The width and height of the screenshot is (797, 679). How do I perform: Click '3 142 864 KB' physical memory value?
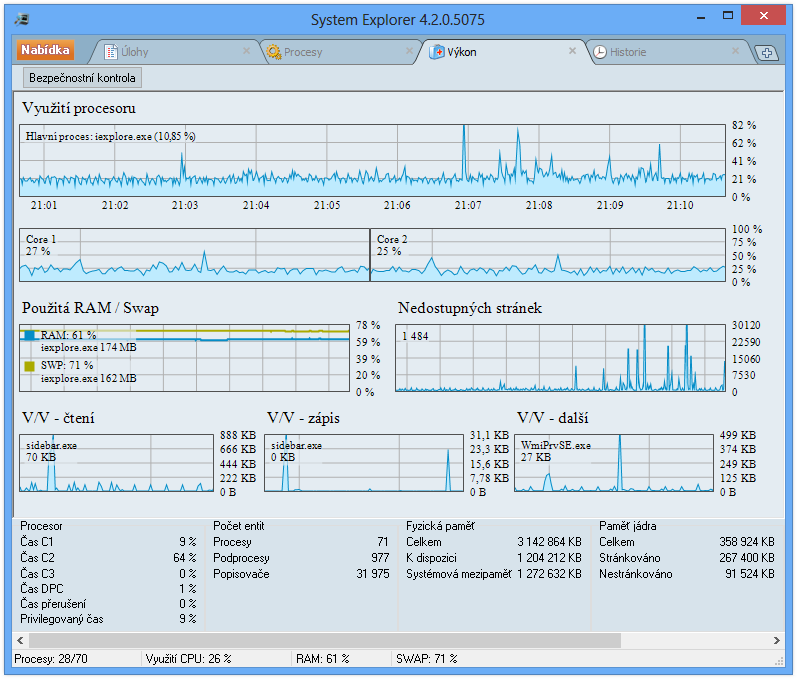[549, 542]
